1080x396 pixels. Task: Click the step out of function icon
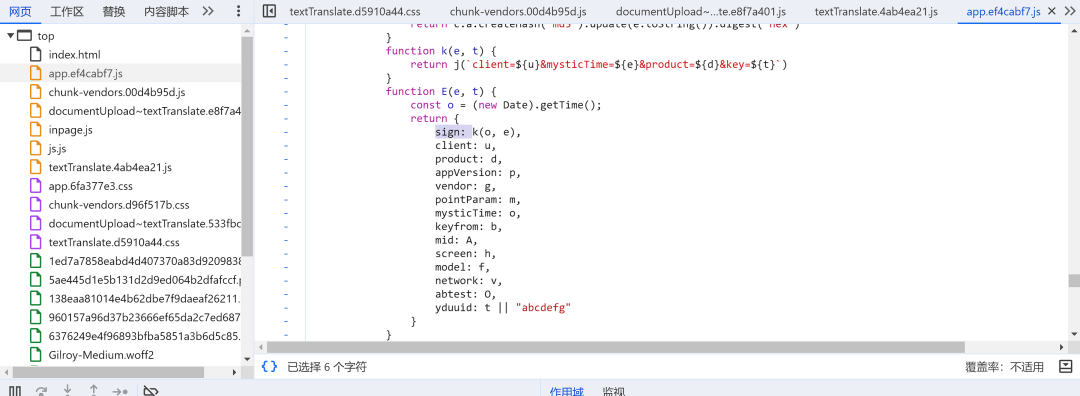[94, 390]
